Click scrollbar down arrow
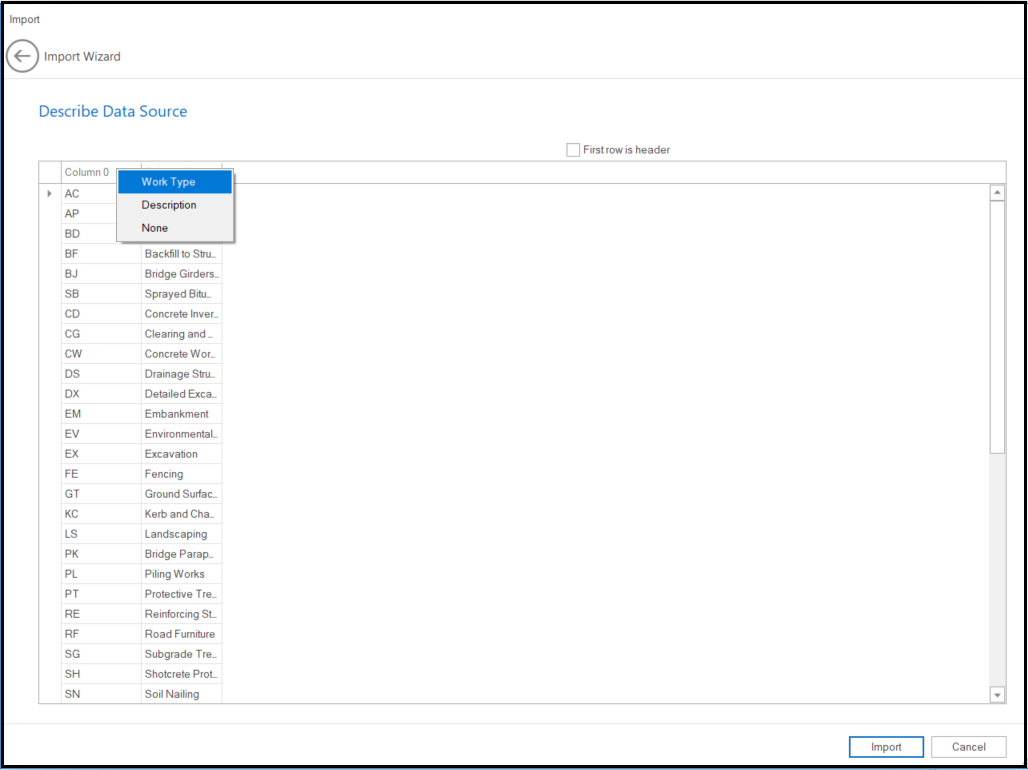1028x770 pixels. click(x=997, y=694)
